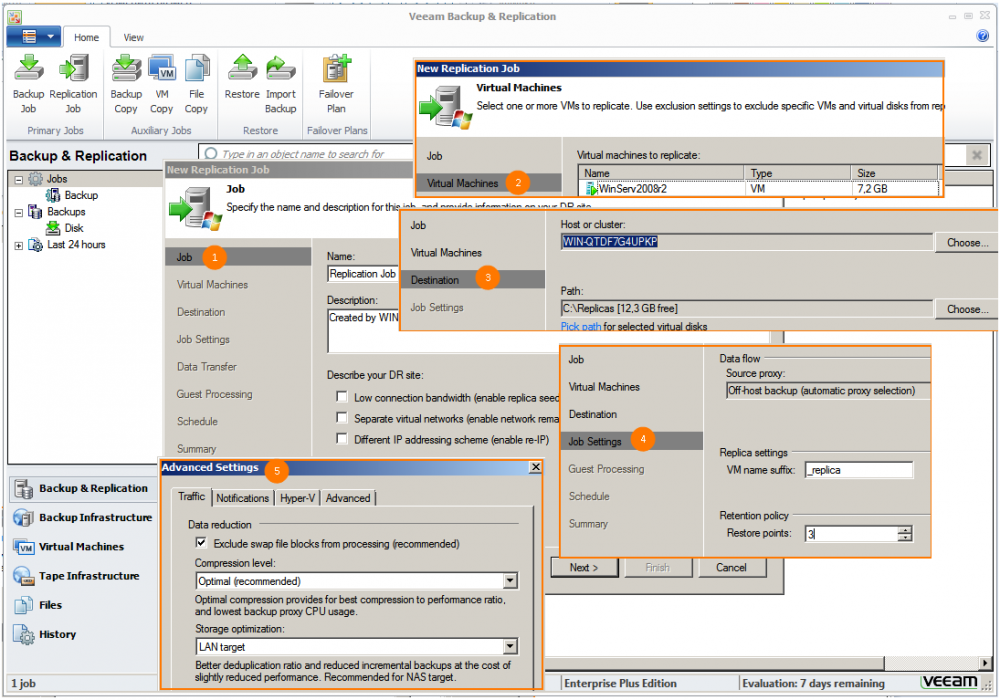
Task: Click the replication job Name input field
Action: 363,273
